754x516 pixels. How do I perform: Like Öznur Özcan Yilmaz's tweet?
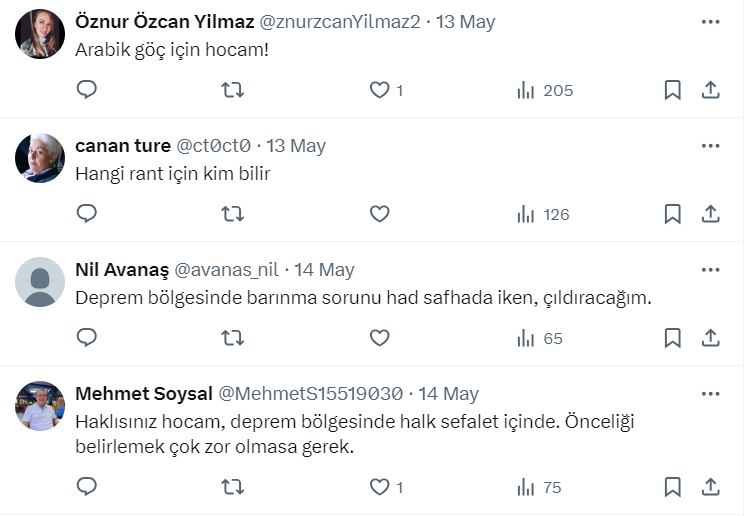379,90
